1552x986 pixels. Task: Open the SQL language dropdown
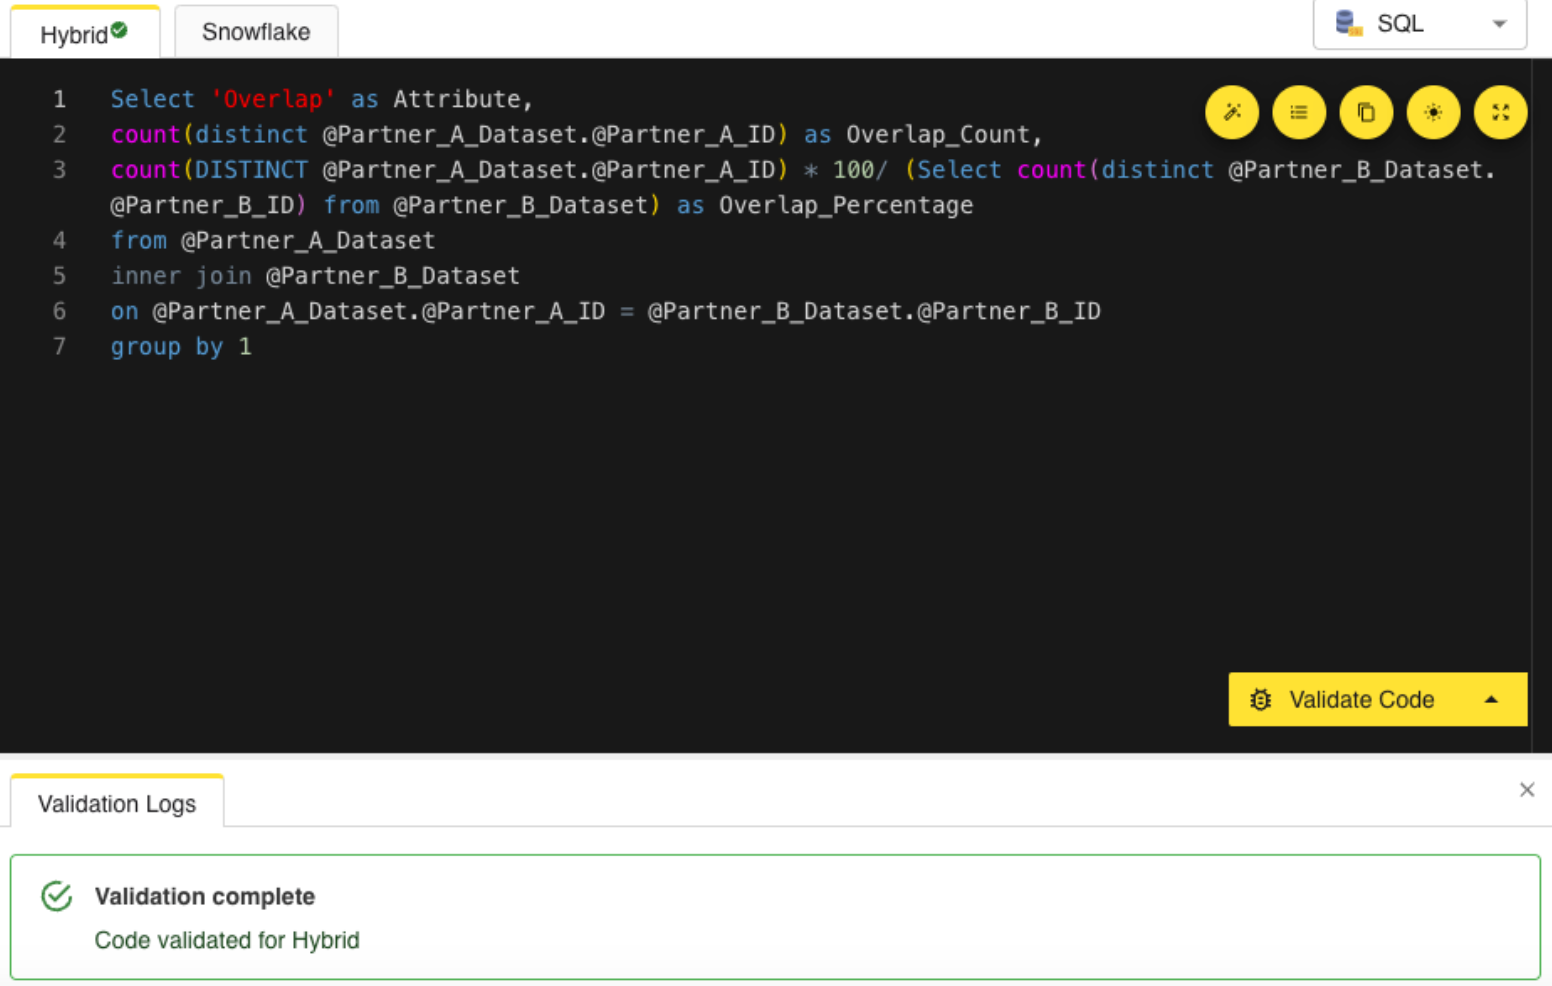[x=1419, y=23]
